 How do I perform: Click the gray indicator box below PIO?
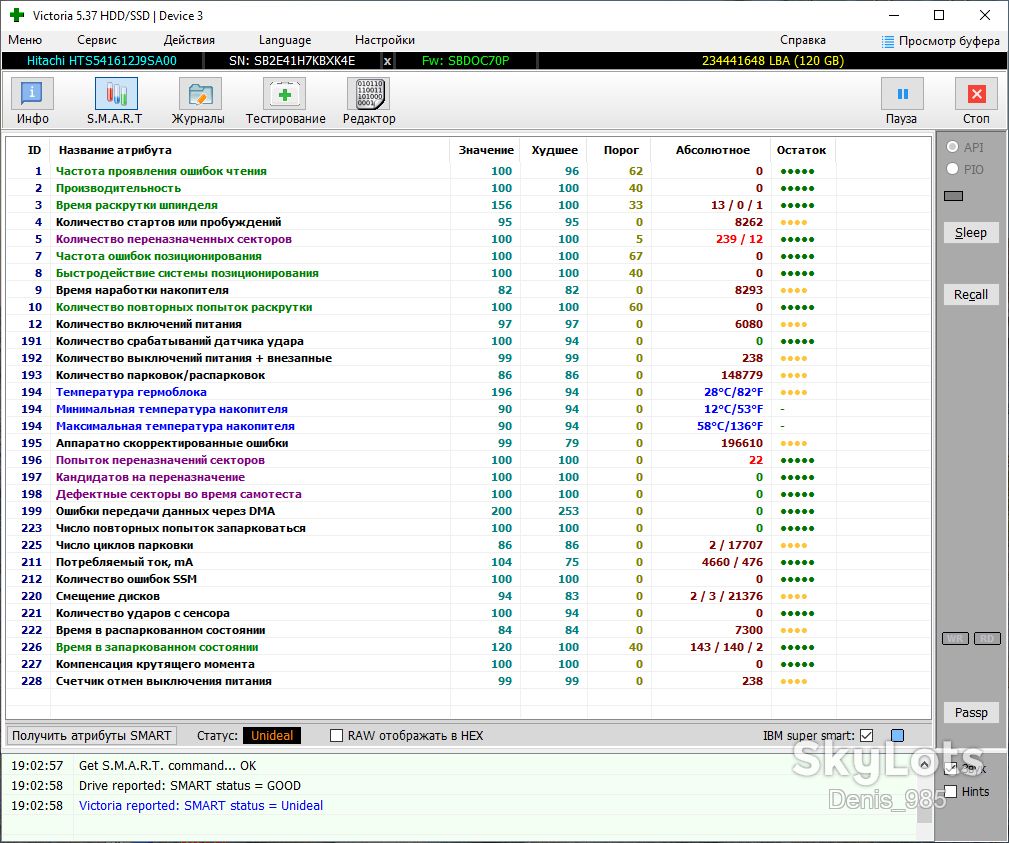click(954, 196)
